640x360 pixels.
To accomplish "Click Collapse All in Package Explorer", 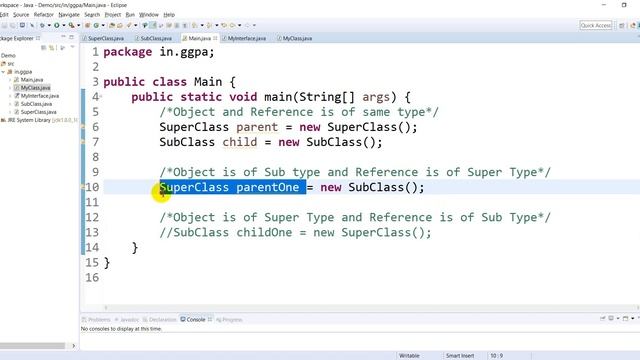I will click(x=44, y=48).
